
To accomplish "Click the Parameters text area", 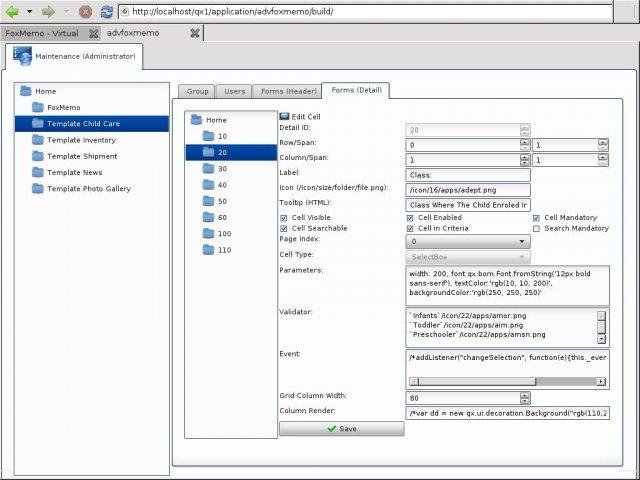I will point(507,286).
